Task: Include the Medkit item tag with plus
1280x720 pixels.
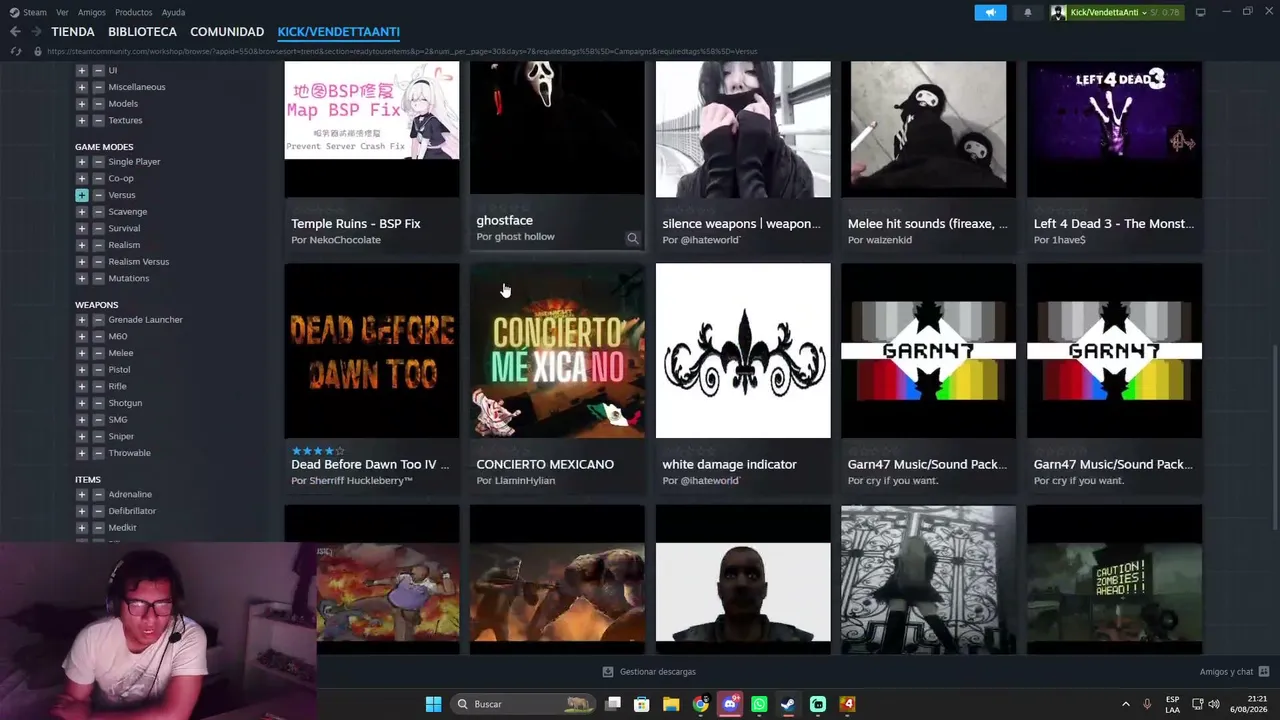Action: tap(81, 528)
